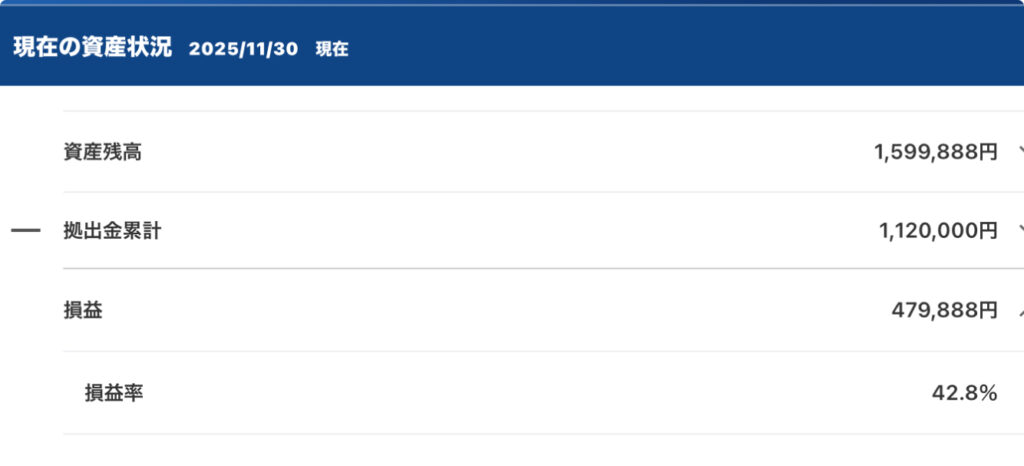This screenshot has width=1024, height=466.
Task: Click the 479,888円 profit amount
Action: (x=944, y=311)
